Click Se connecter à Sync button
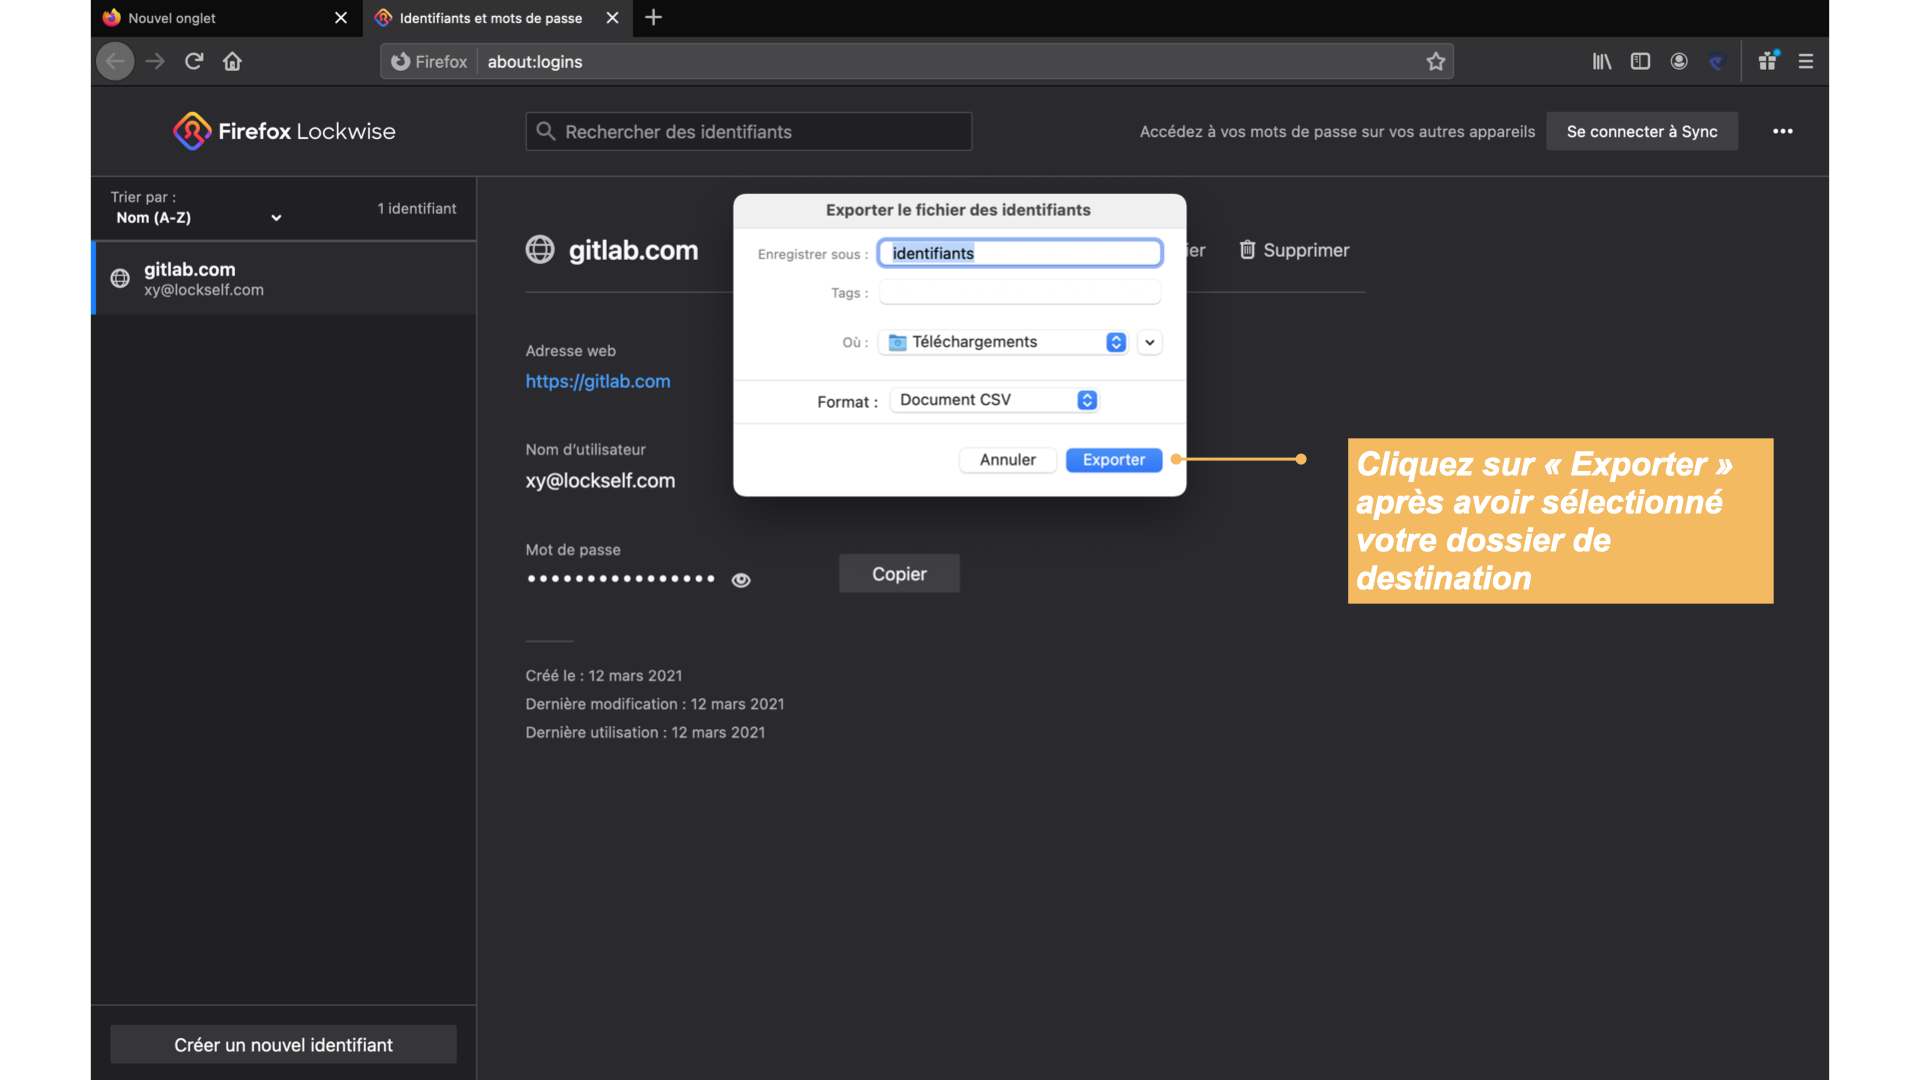The width and height of the screenshot is (1920, 1080). point(1642,131)
